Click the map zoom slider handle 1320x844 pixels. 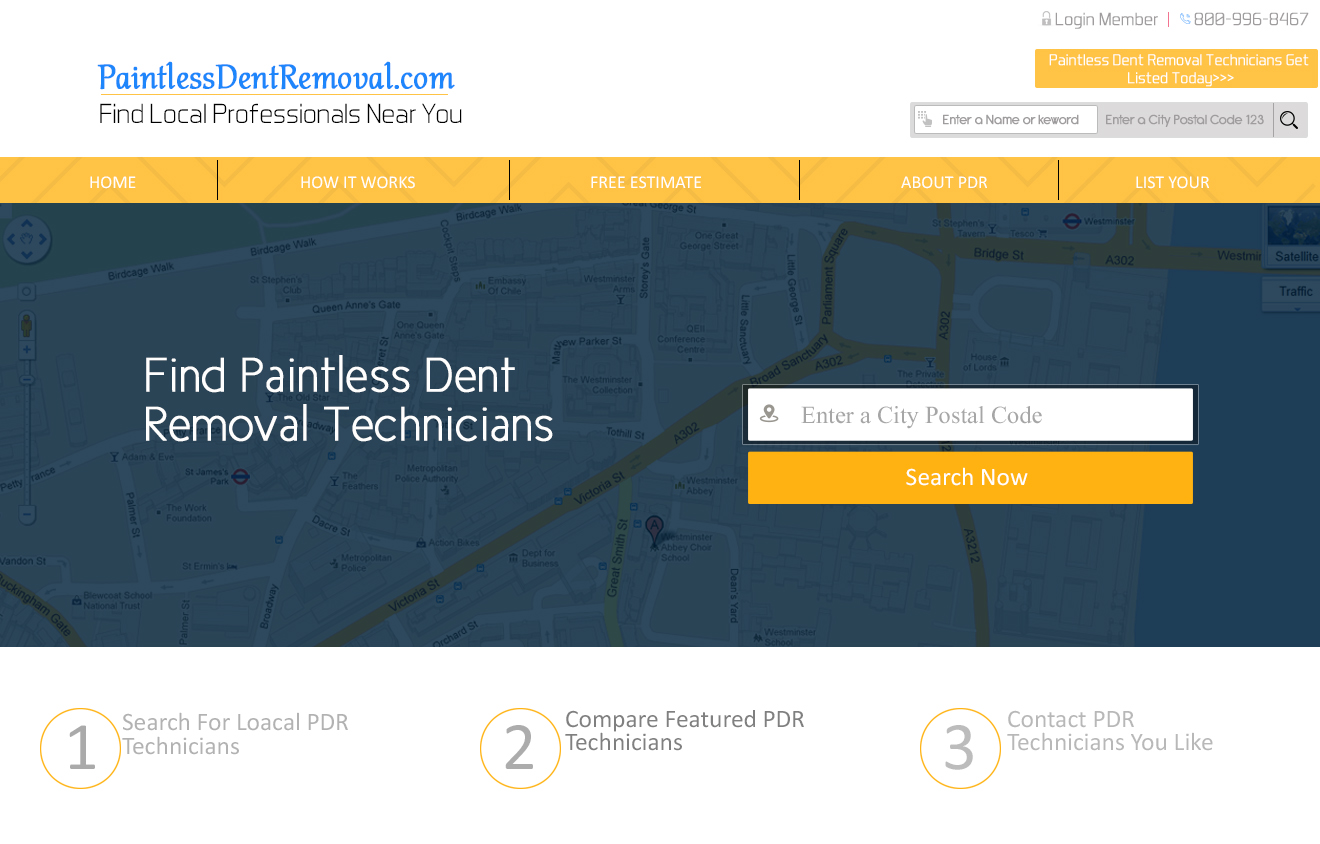point(27,380)
